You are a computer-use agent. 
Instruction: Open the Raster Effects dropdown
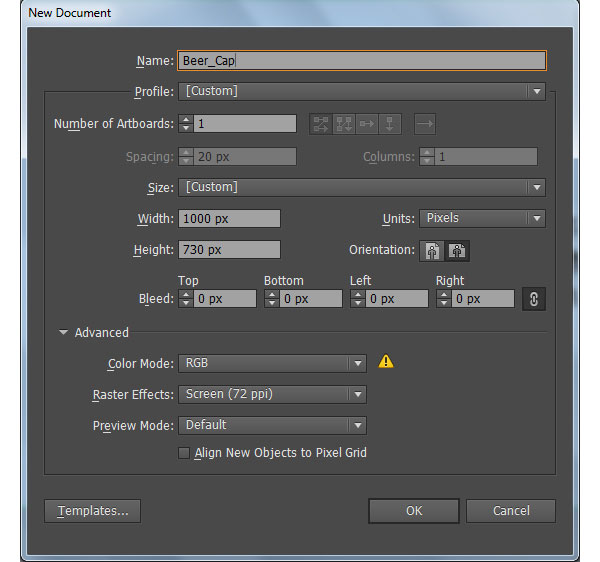(x=272, y=394)
